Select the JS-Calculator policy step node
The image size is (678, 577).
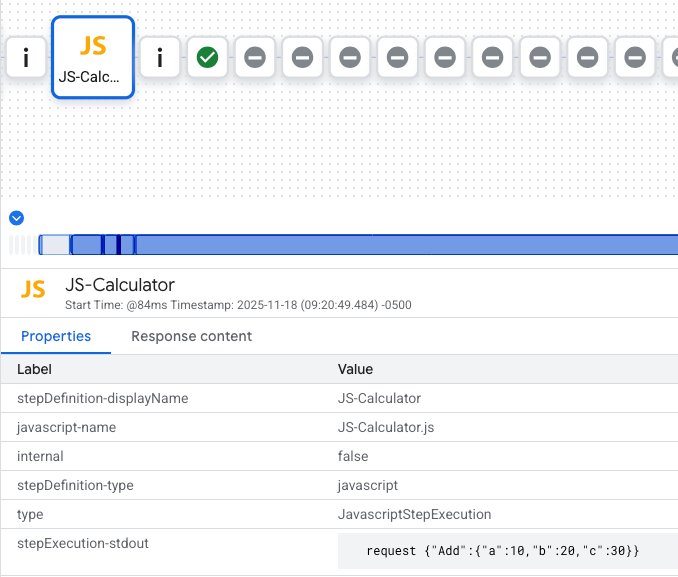pyautogui.click(x=93, y=58)
